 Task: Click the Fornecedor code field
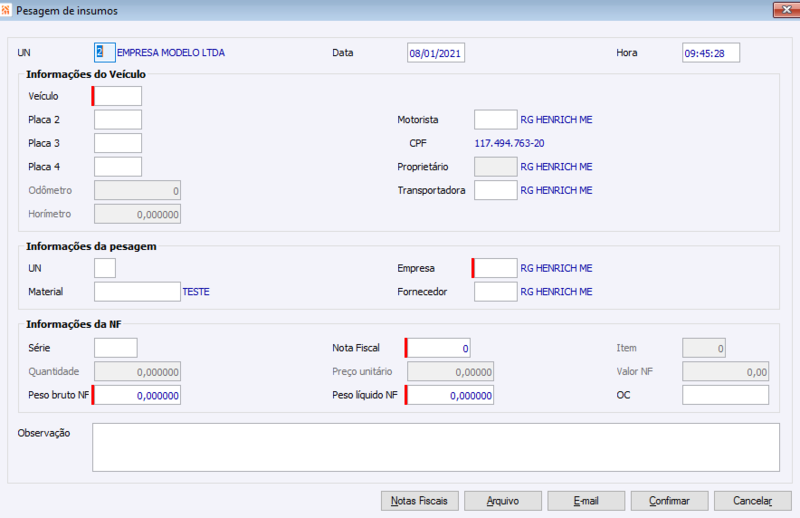coord(495,292)
